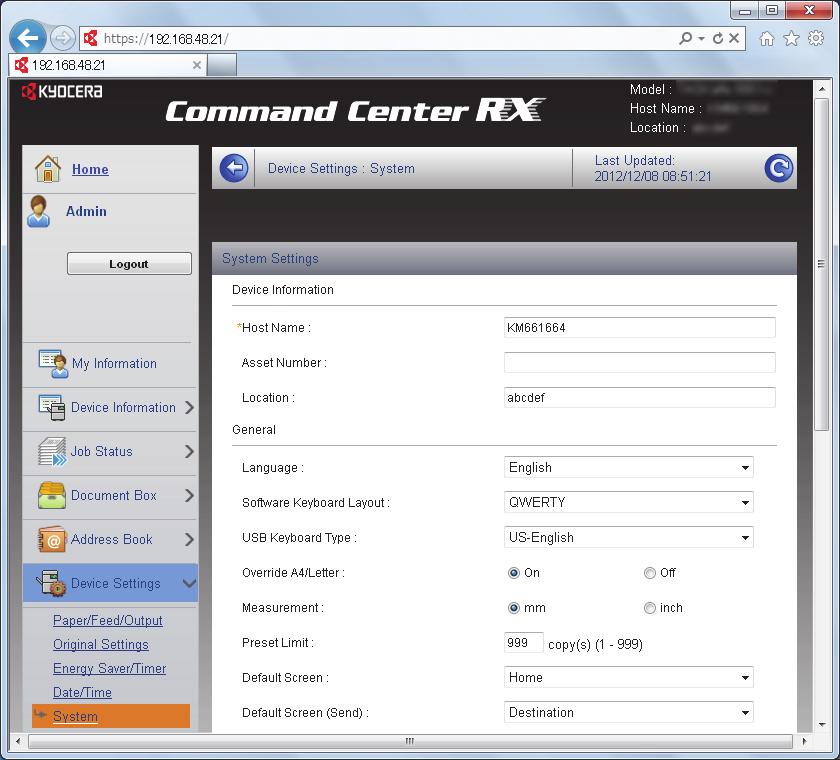Expand the Document Box chevron
Viewport: 840px width, 760px height.
(189, 495)
